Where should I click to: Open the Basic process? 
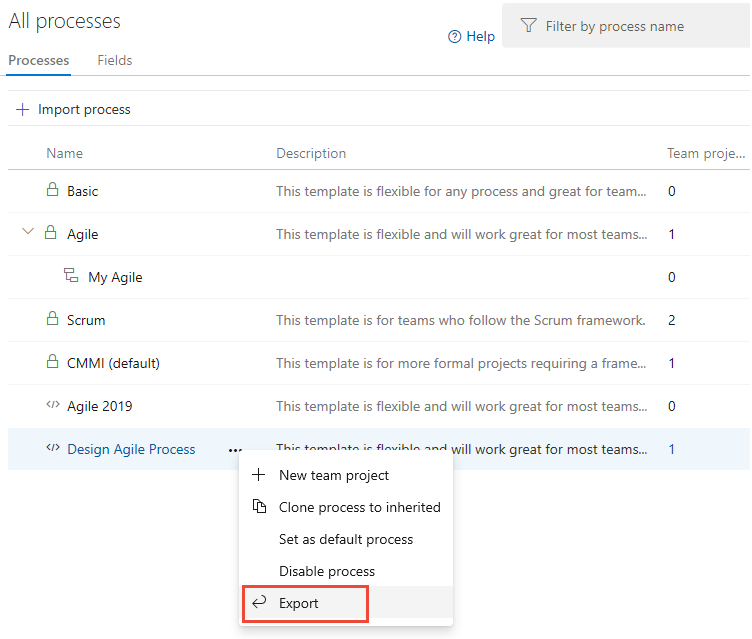82,191
